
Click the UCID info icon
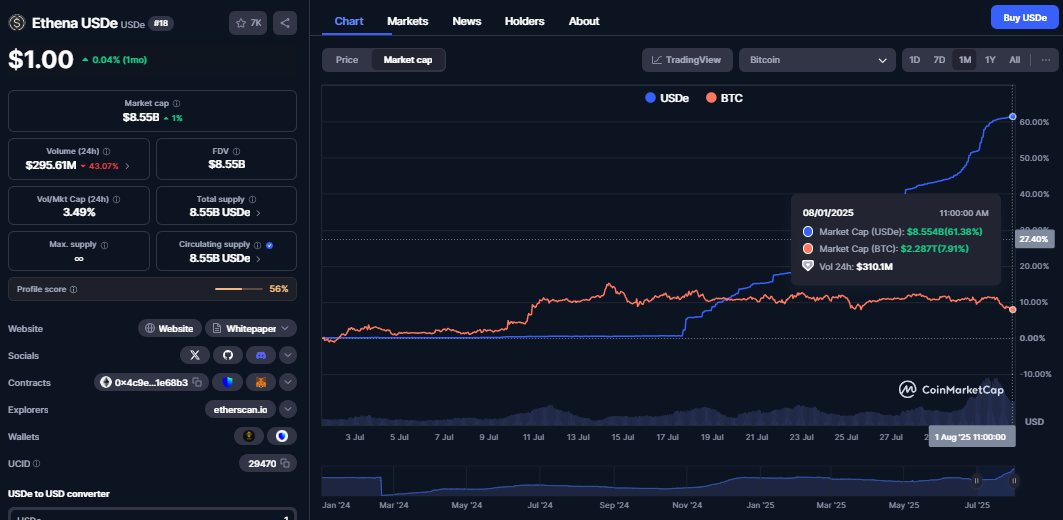point(37,464)
